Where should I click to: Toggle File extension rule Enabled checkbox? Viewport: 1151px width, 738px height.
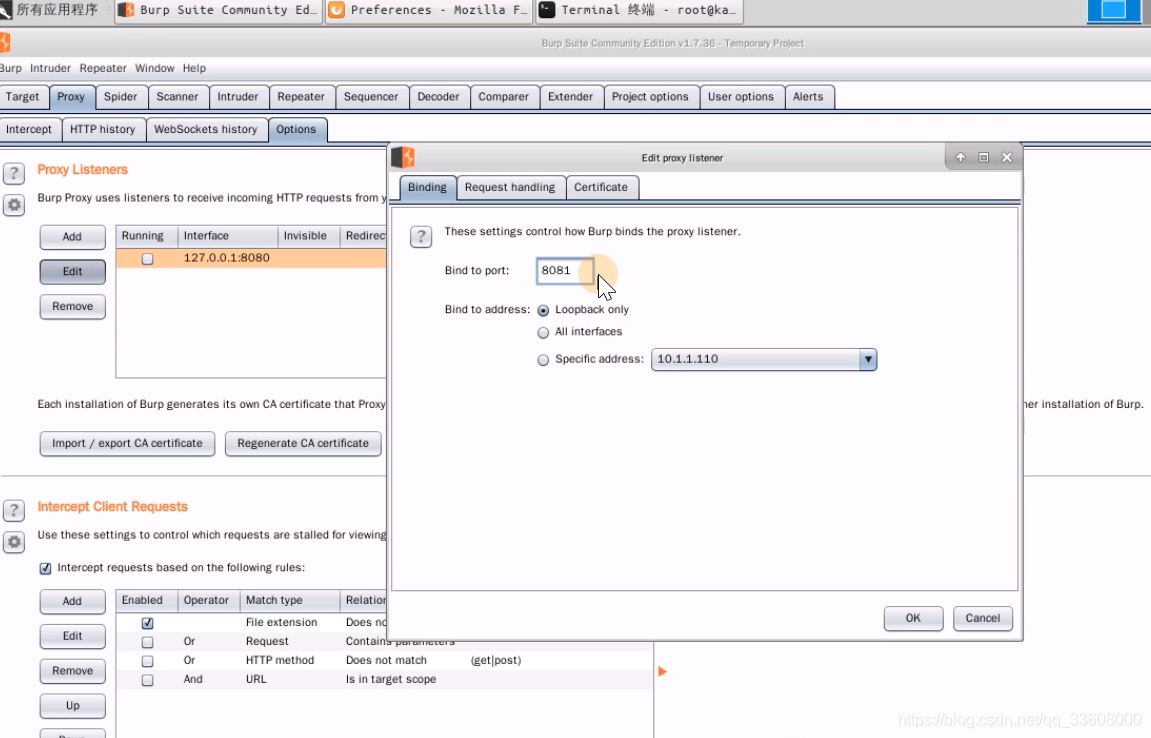[148, 623]
